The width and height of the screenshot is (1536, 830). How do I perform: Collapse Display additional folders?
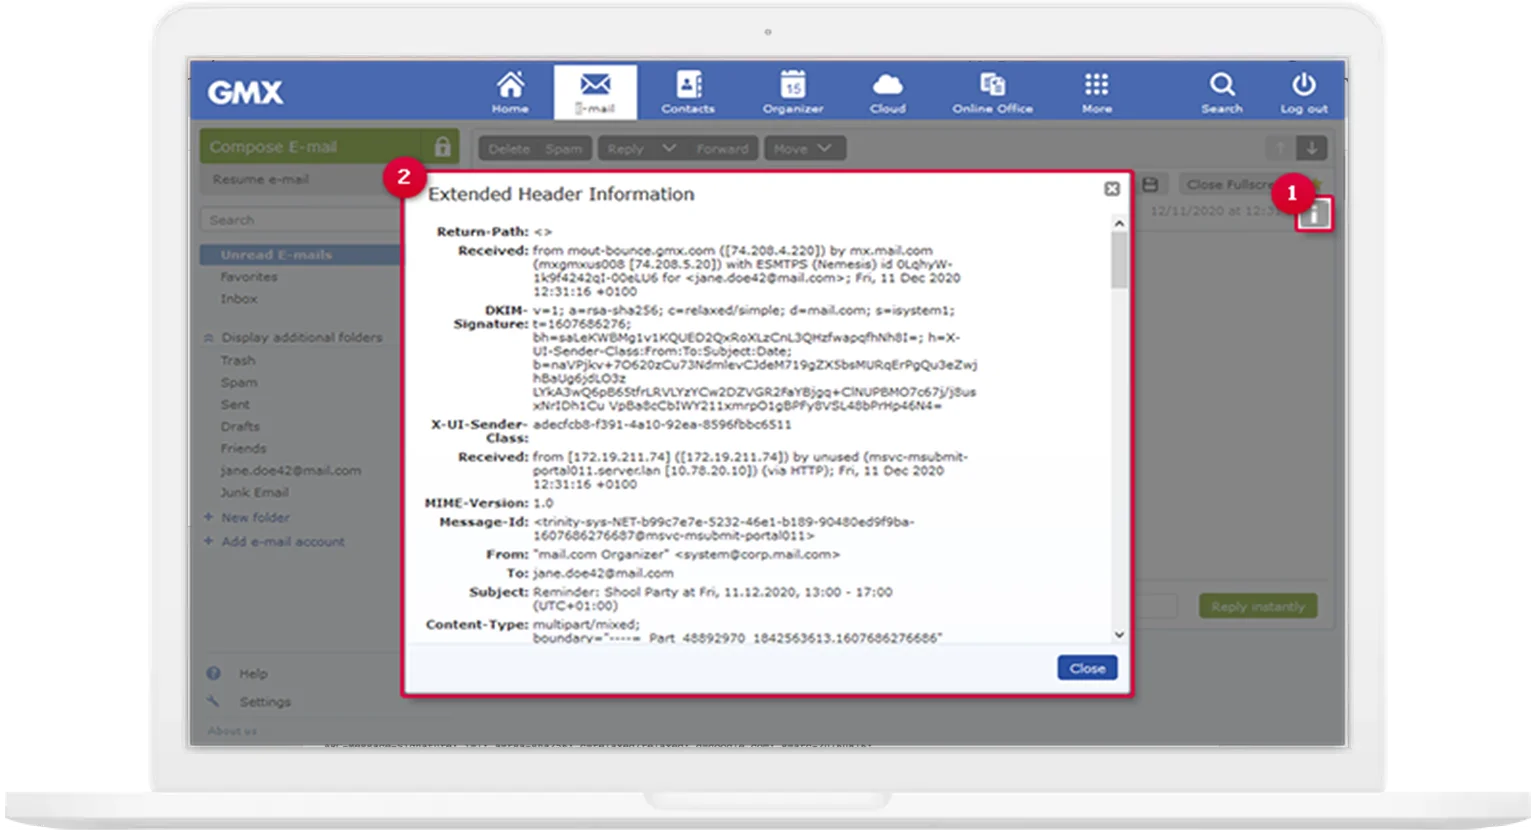[293, 337]
